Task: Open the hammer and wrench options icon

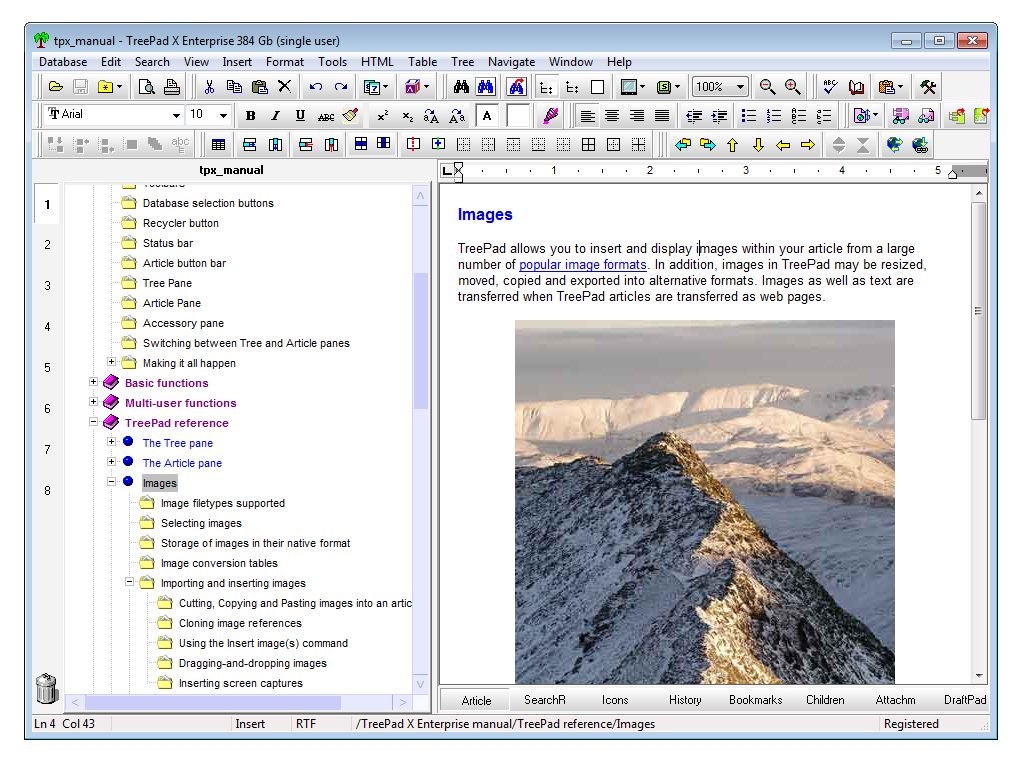Action: tap(928, 87)
